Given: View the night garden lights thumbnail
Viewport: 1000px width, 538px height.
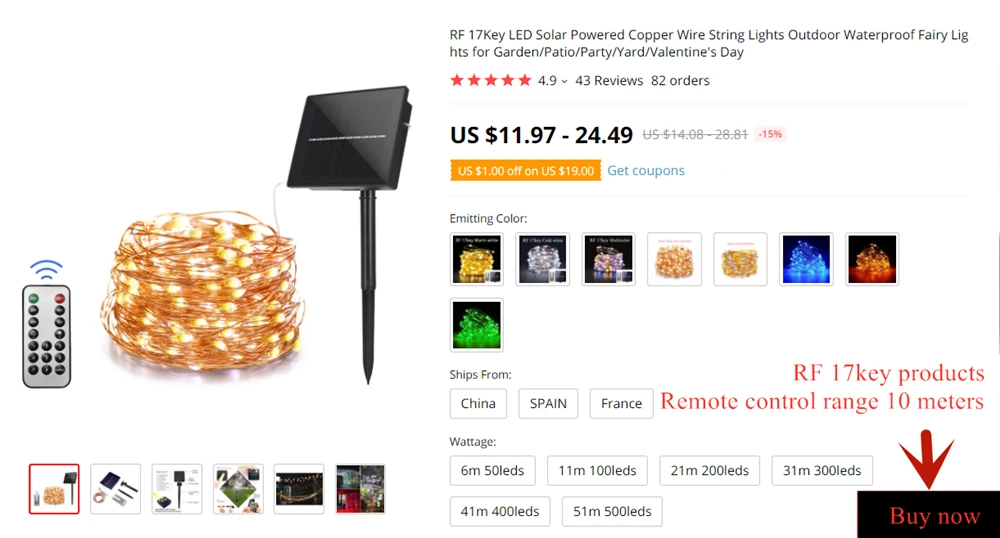Looking at the screenshot, I should 299,489.
